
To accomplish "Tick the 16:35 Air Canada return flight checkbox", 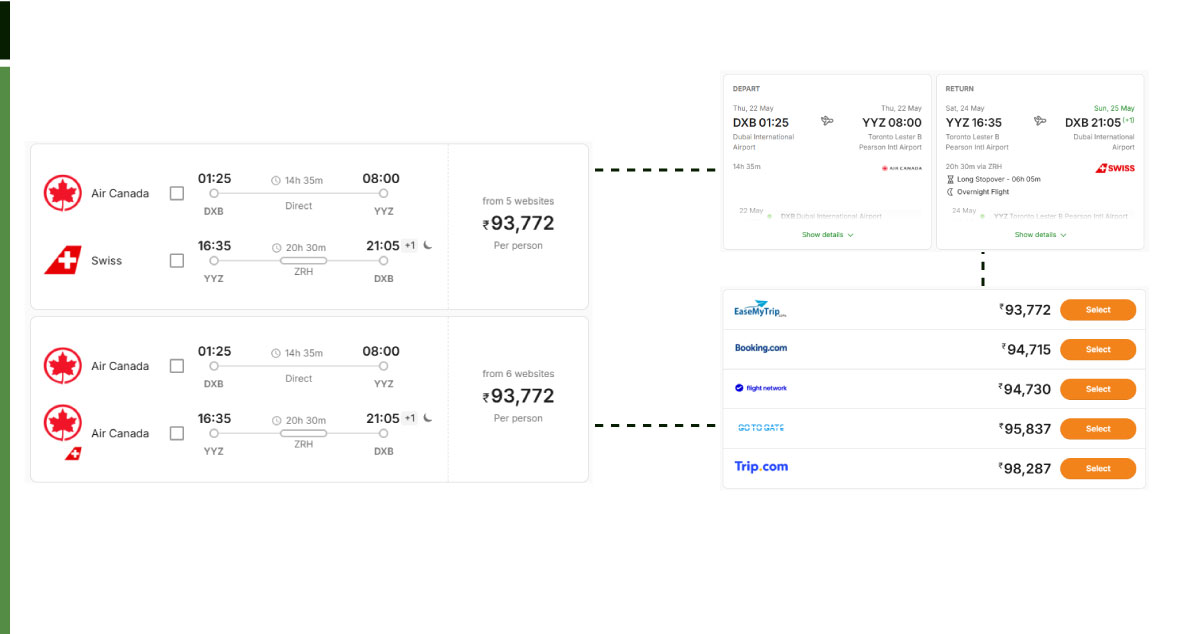I will pos(177,433).
